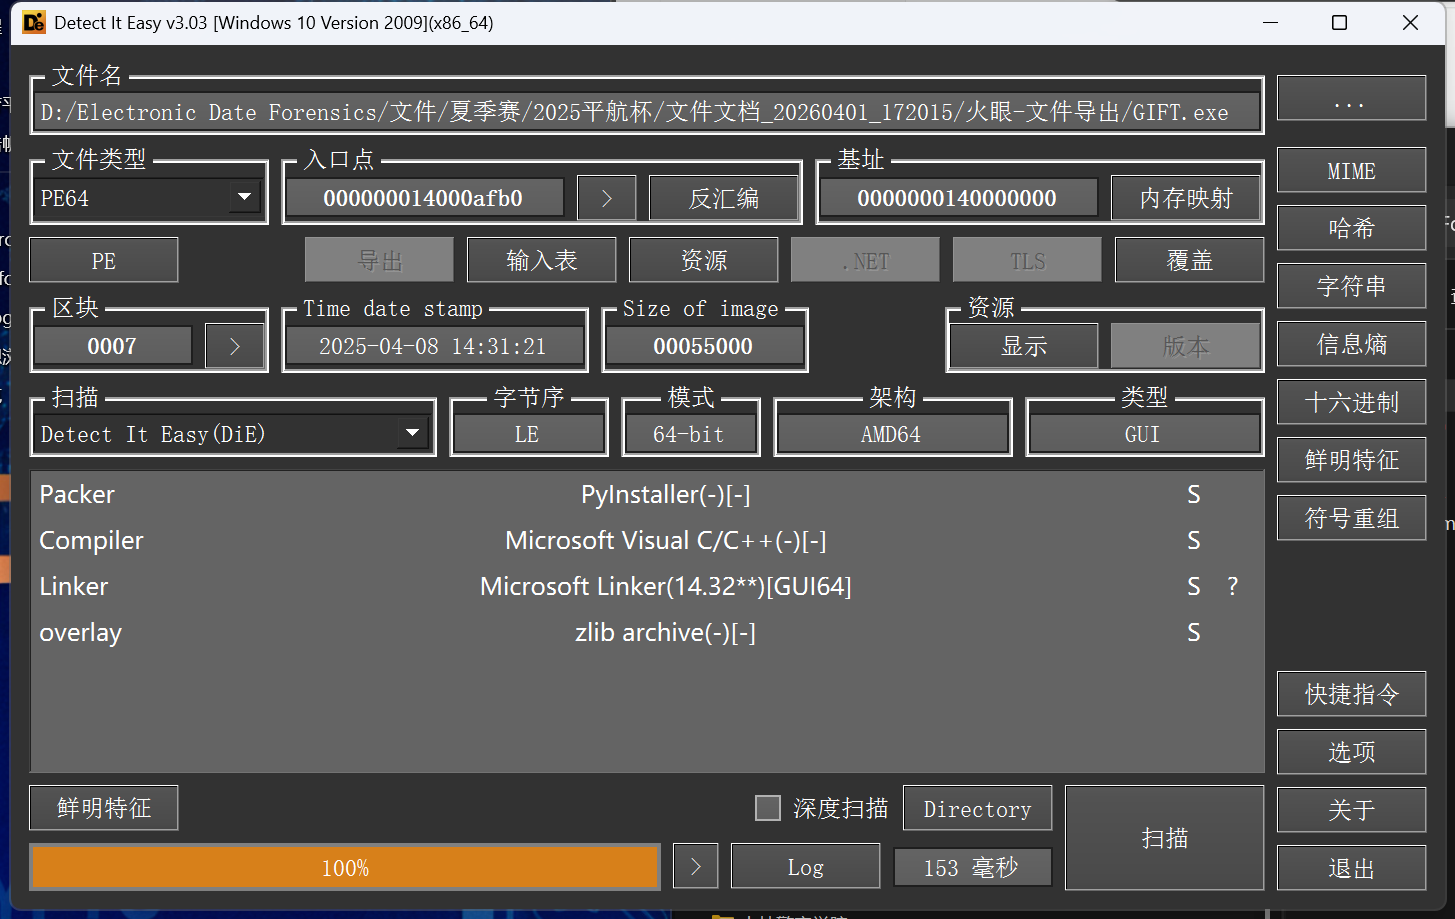Click the PE button
Viewport: 1455px width, 919px height.
coord(104,260)
